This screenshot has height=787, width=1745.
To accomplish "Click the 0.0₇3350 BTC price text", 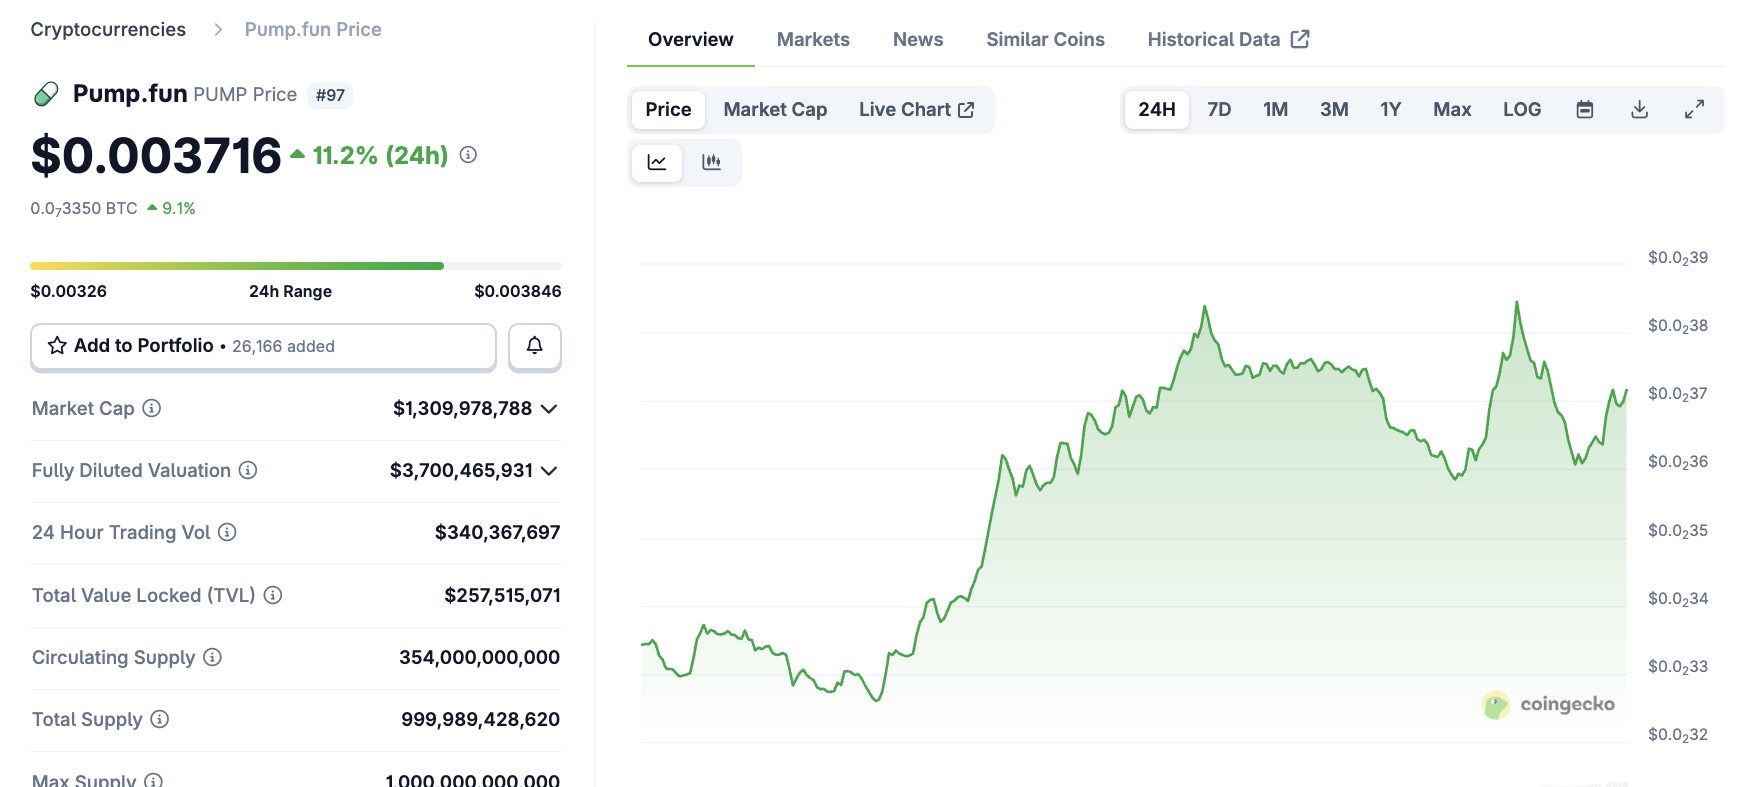I will tap(84, 208).
